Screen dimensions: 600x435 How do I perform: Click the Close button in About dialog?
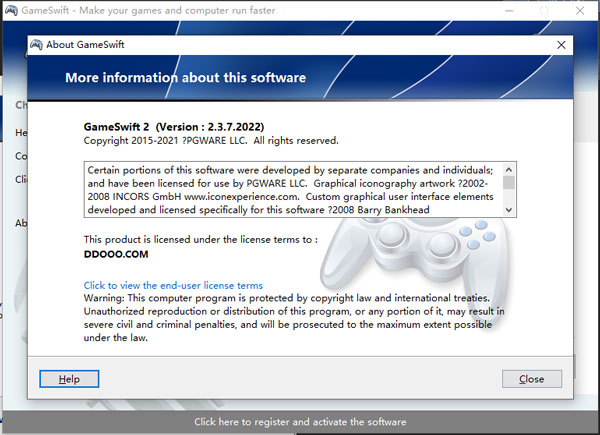[x=532, y=379]
